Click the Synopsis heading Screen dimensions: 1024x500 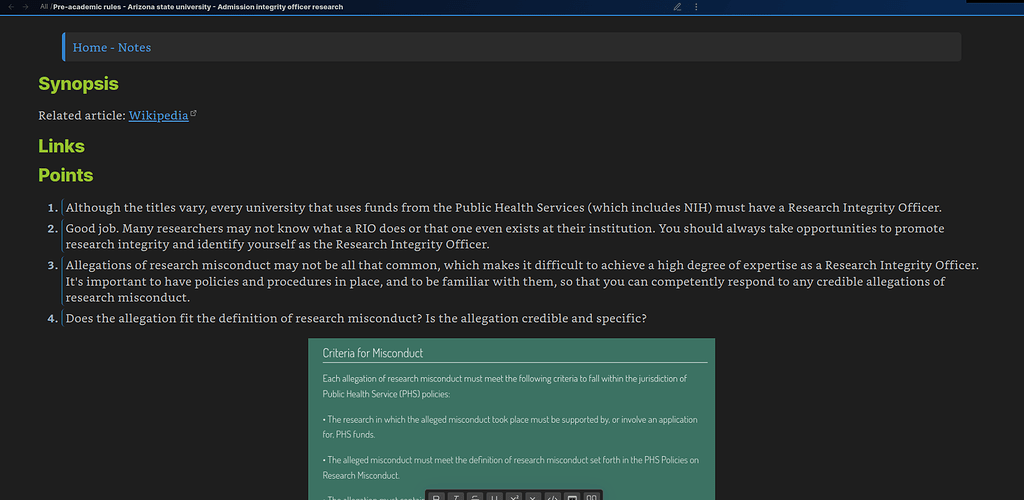click(78, 84)
